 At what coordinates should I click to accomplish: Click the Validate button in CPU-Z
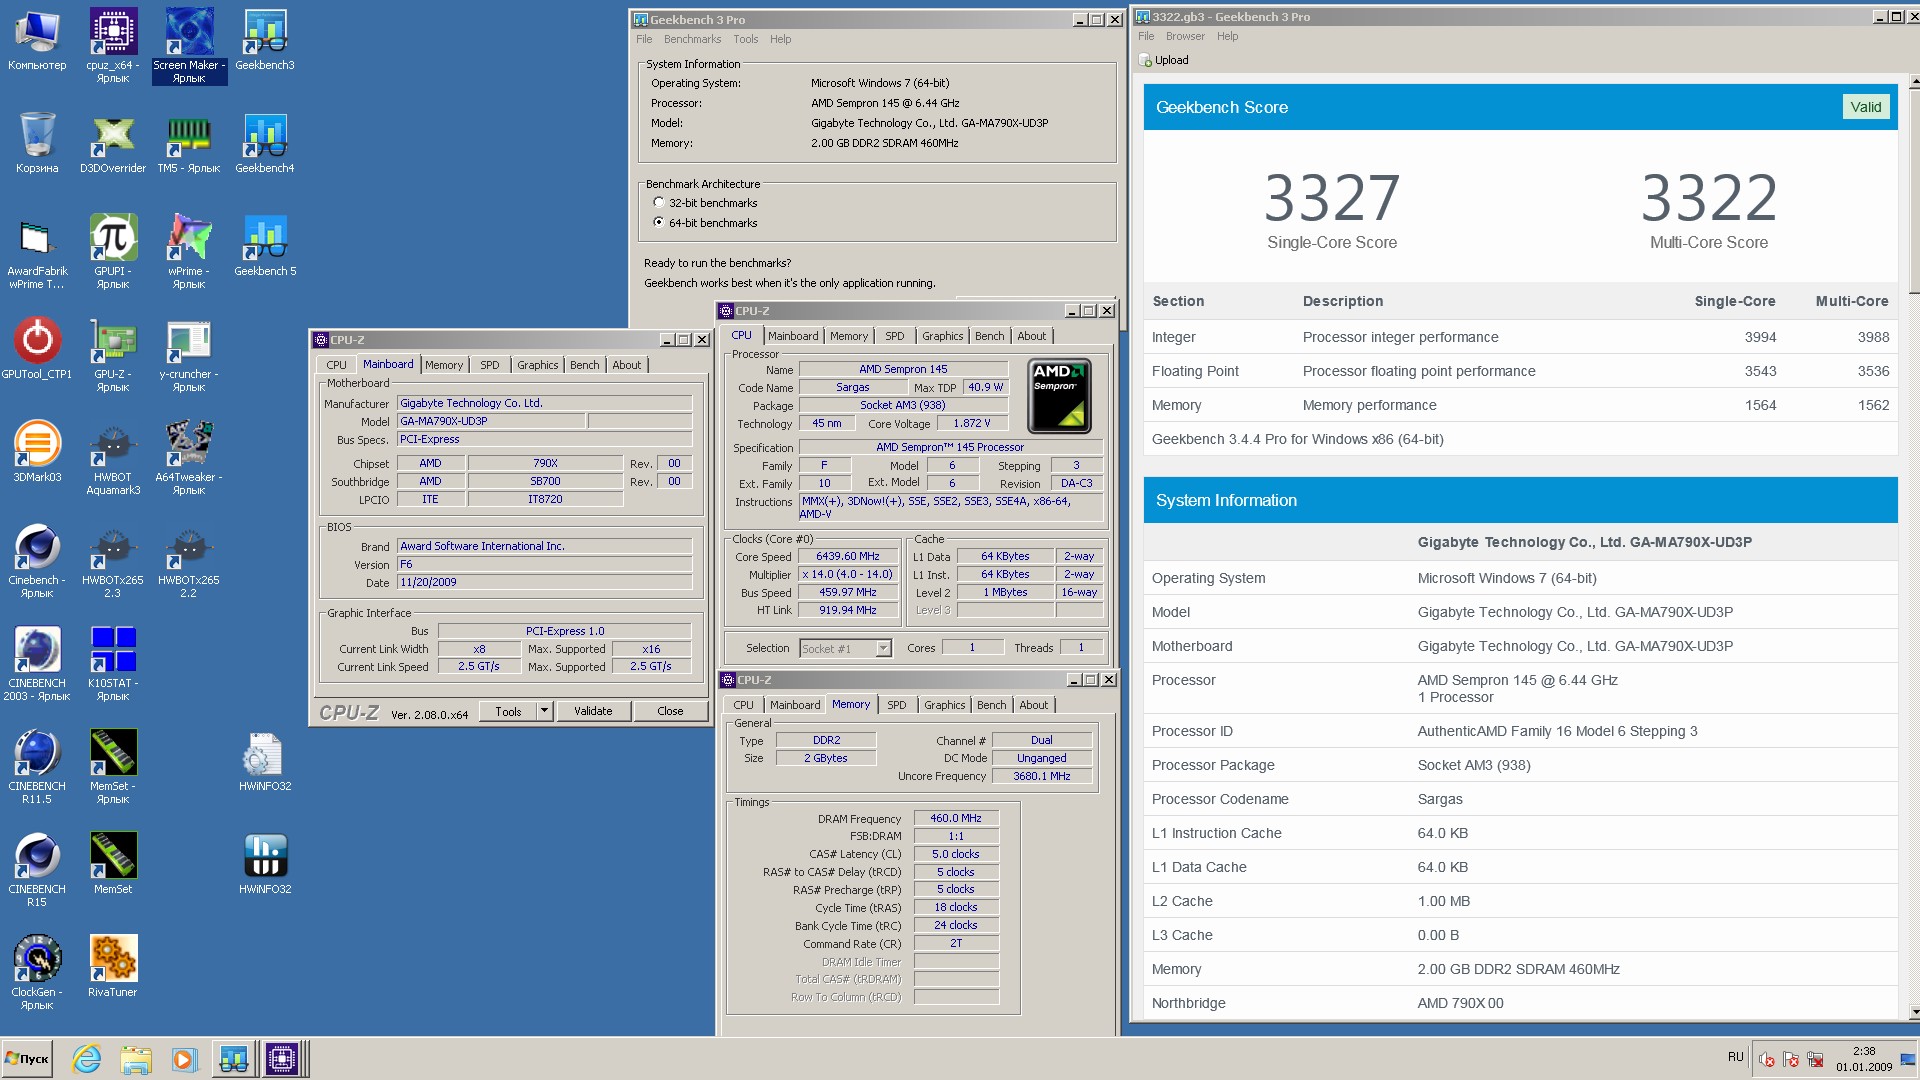coord(593,711)
